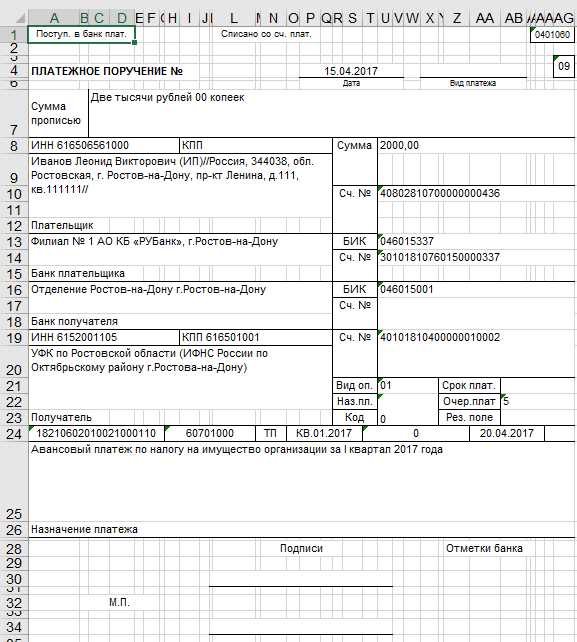This screenshot has height=642, width=577.
Task: Select column header L
Action: 233,18
